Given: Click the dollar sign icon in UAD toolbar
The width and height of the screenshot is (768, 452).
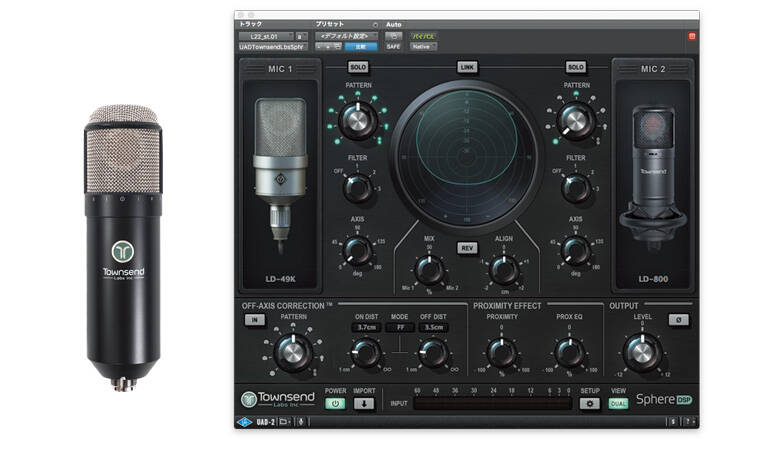Looking at the screenshot, I should (x=673, y=422).
